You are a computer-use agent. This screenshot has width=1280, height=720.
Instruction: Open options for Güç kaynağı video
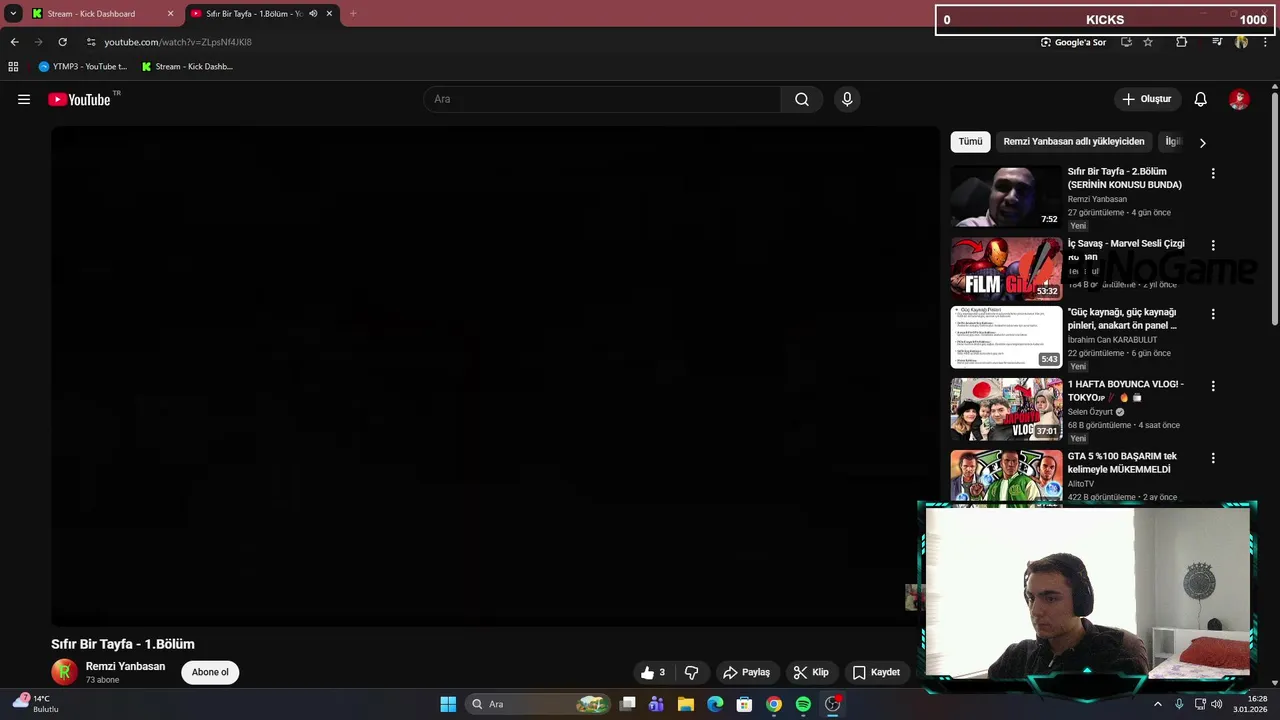point(1213,314)
